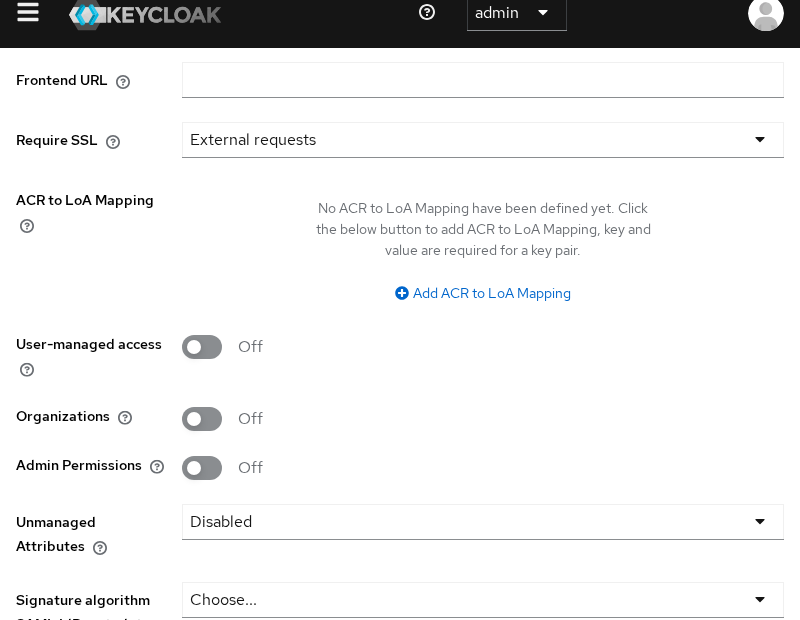The width and height of the screenshot is (800, 620).
Task: Click the user avatar icon
Action: click(x=765, y=14)
